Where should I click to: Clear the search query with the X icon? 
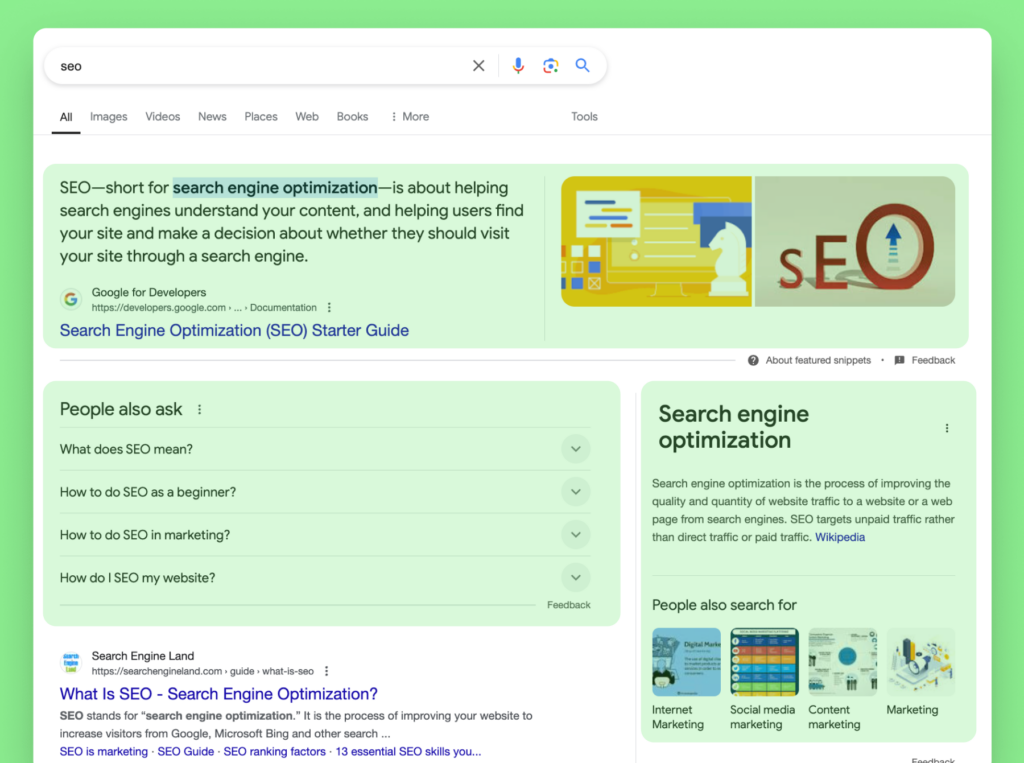(x=478, y=65)
